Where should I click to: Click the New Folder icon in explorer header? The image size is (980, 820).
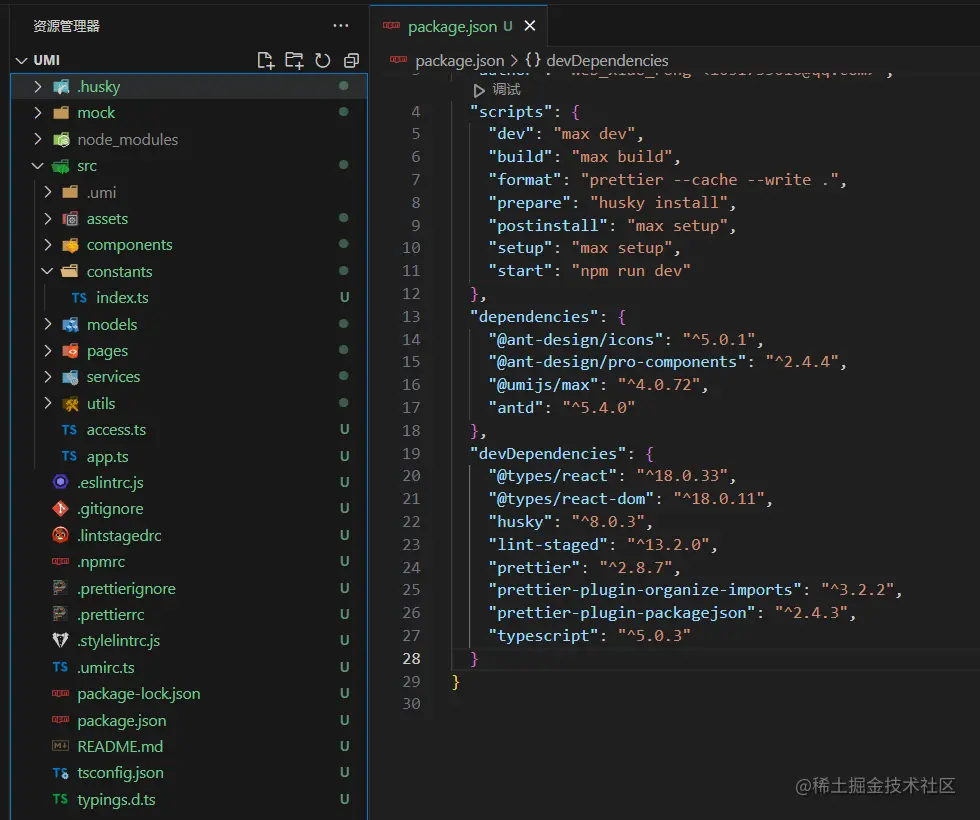tap(294, 60)
